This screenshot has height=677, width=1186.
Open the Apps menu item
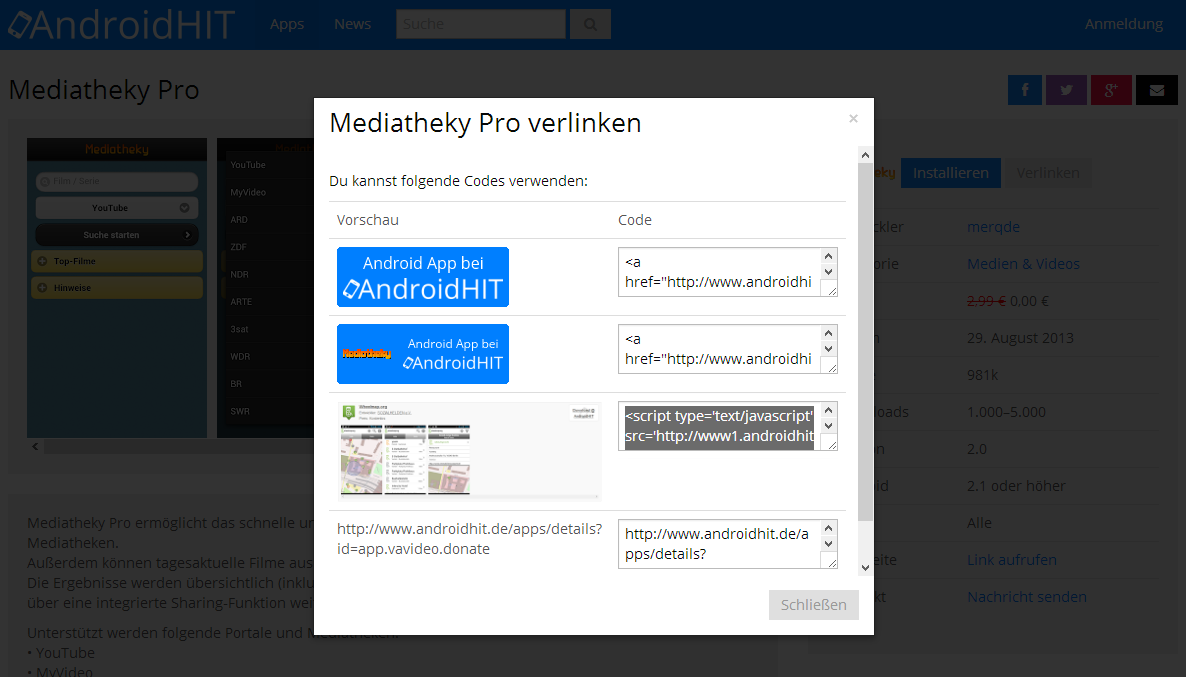pos(287,24)
